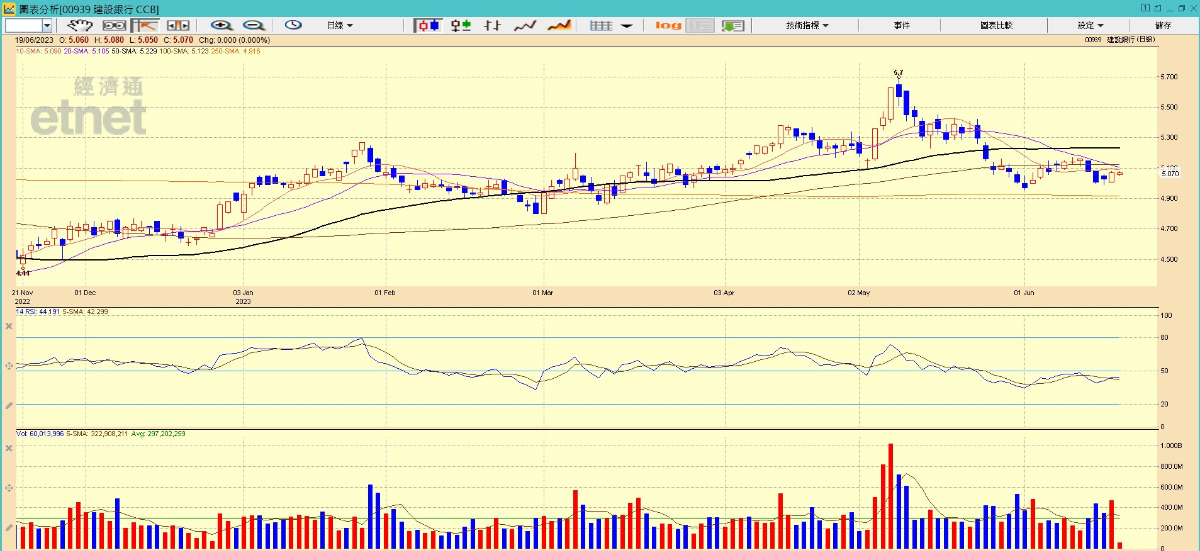
Task: Open the clock time period icon
Action: tap(293, 25)
